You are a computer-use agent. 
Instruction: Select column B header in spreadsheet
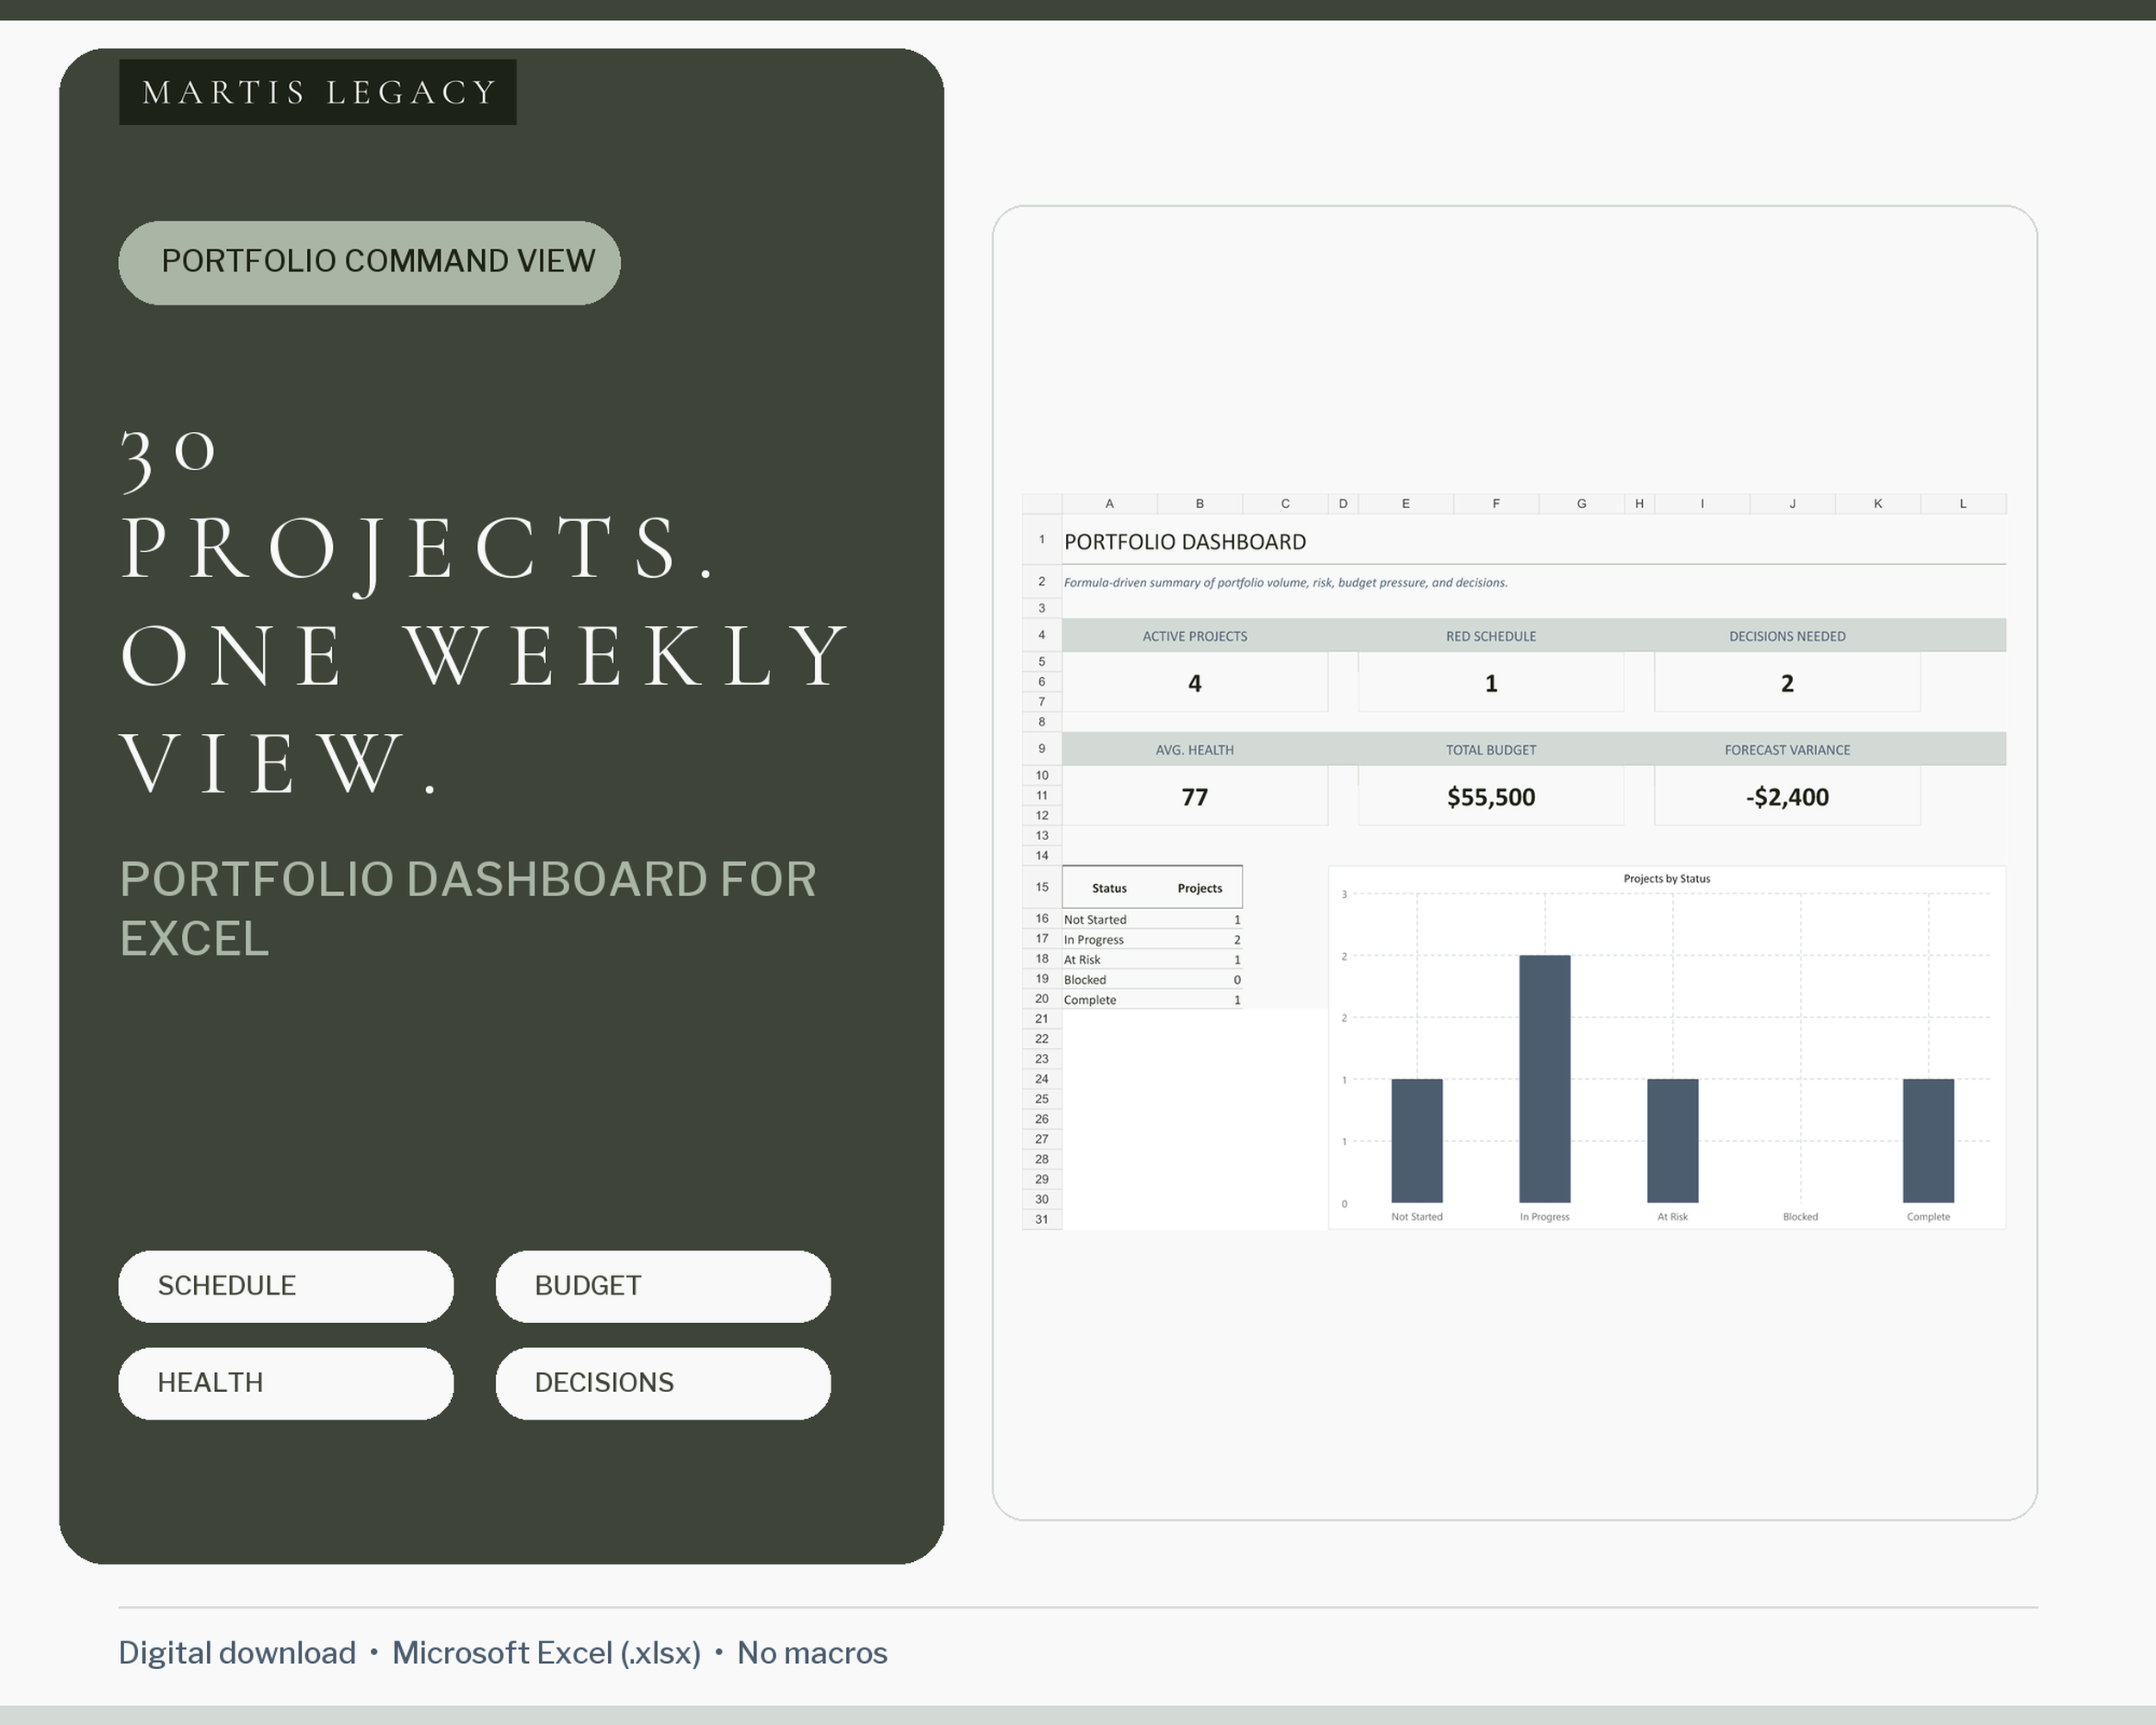[1200, 503]
